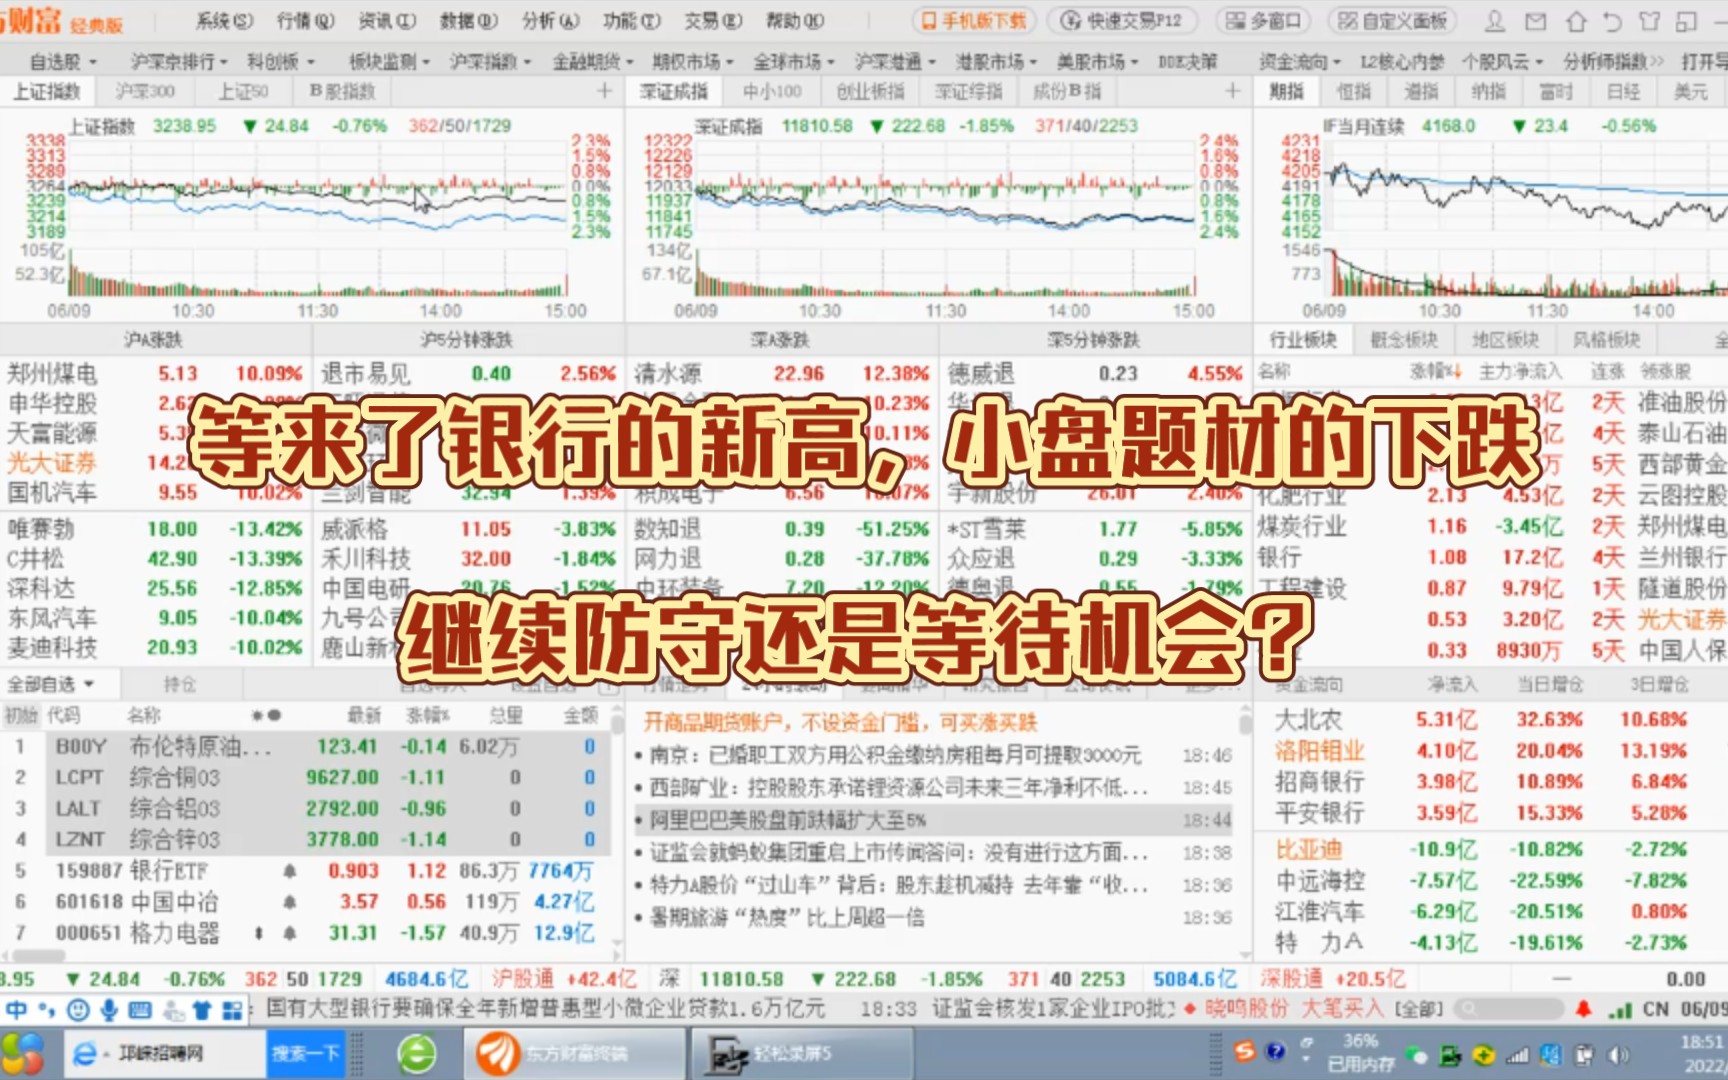
Task: Open the futures account promo link
Action: click(840, 722)
